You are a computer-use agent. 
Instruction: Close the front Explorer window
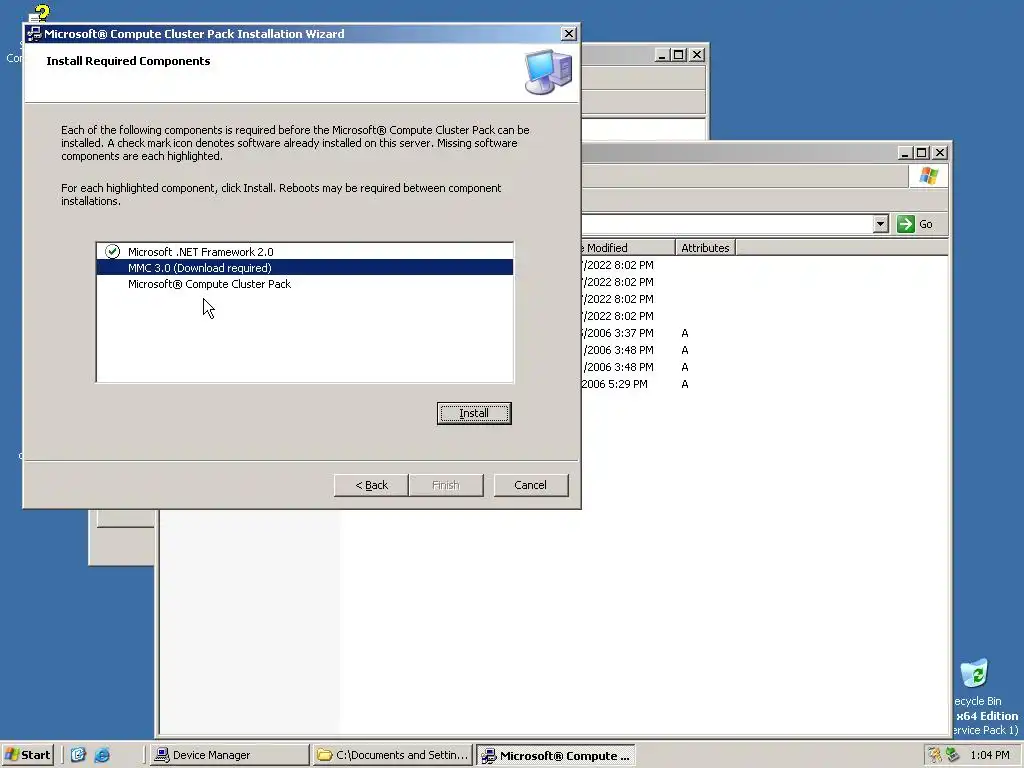[x=940, y=153]
